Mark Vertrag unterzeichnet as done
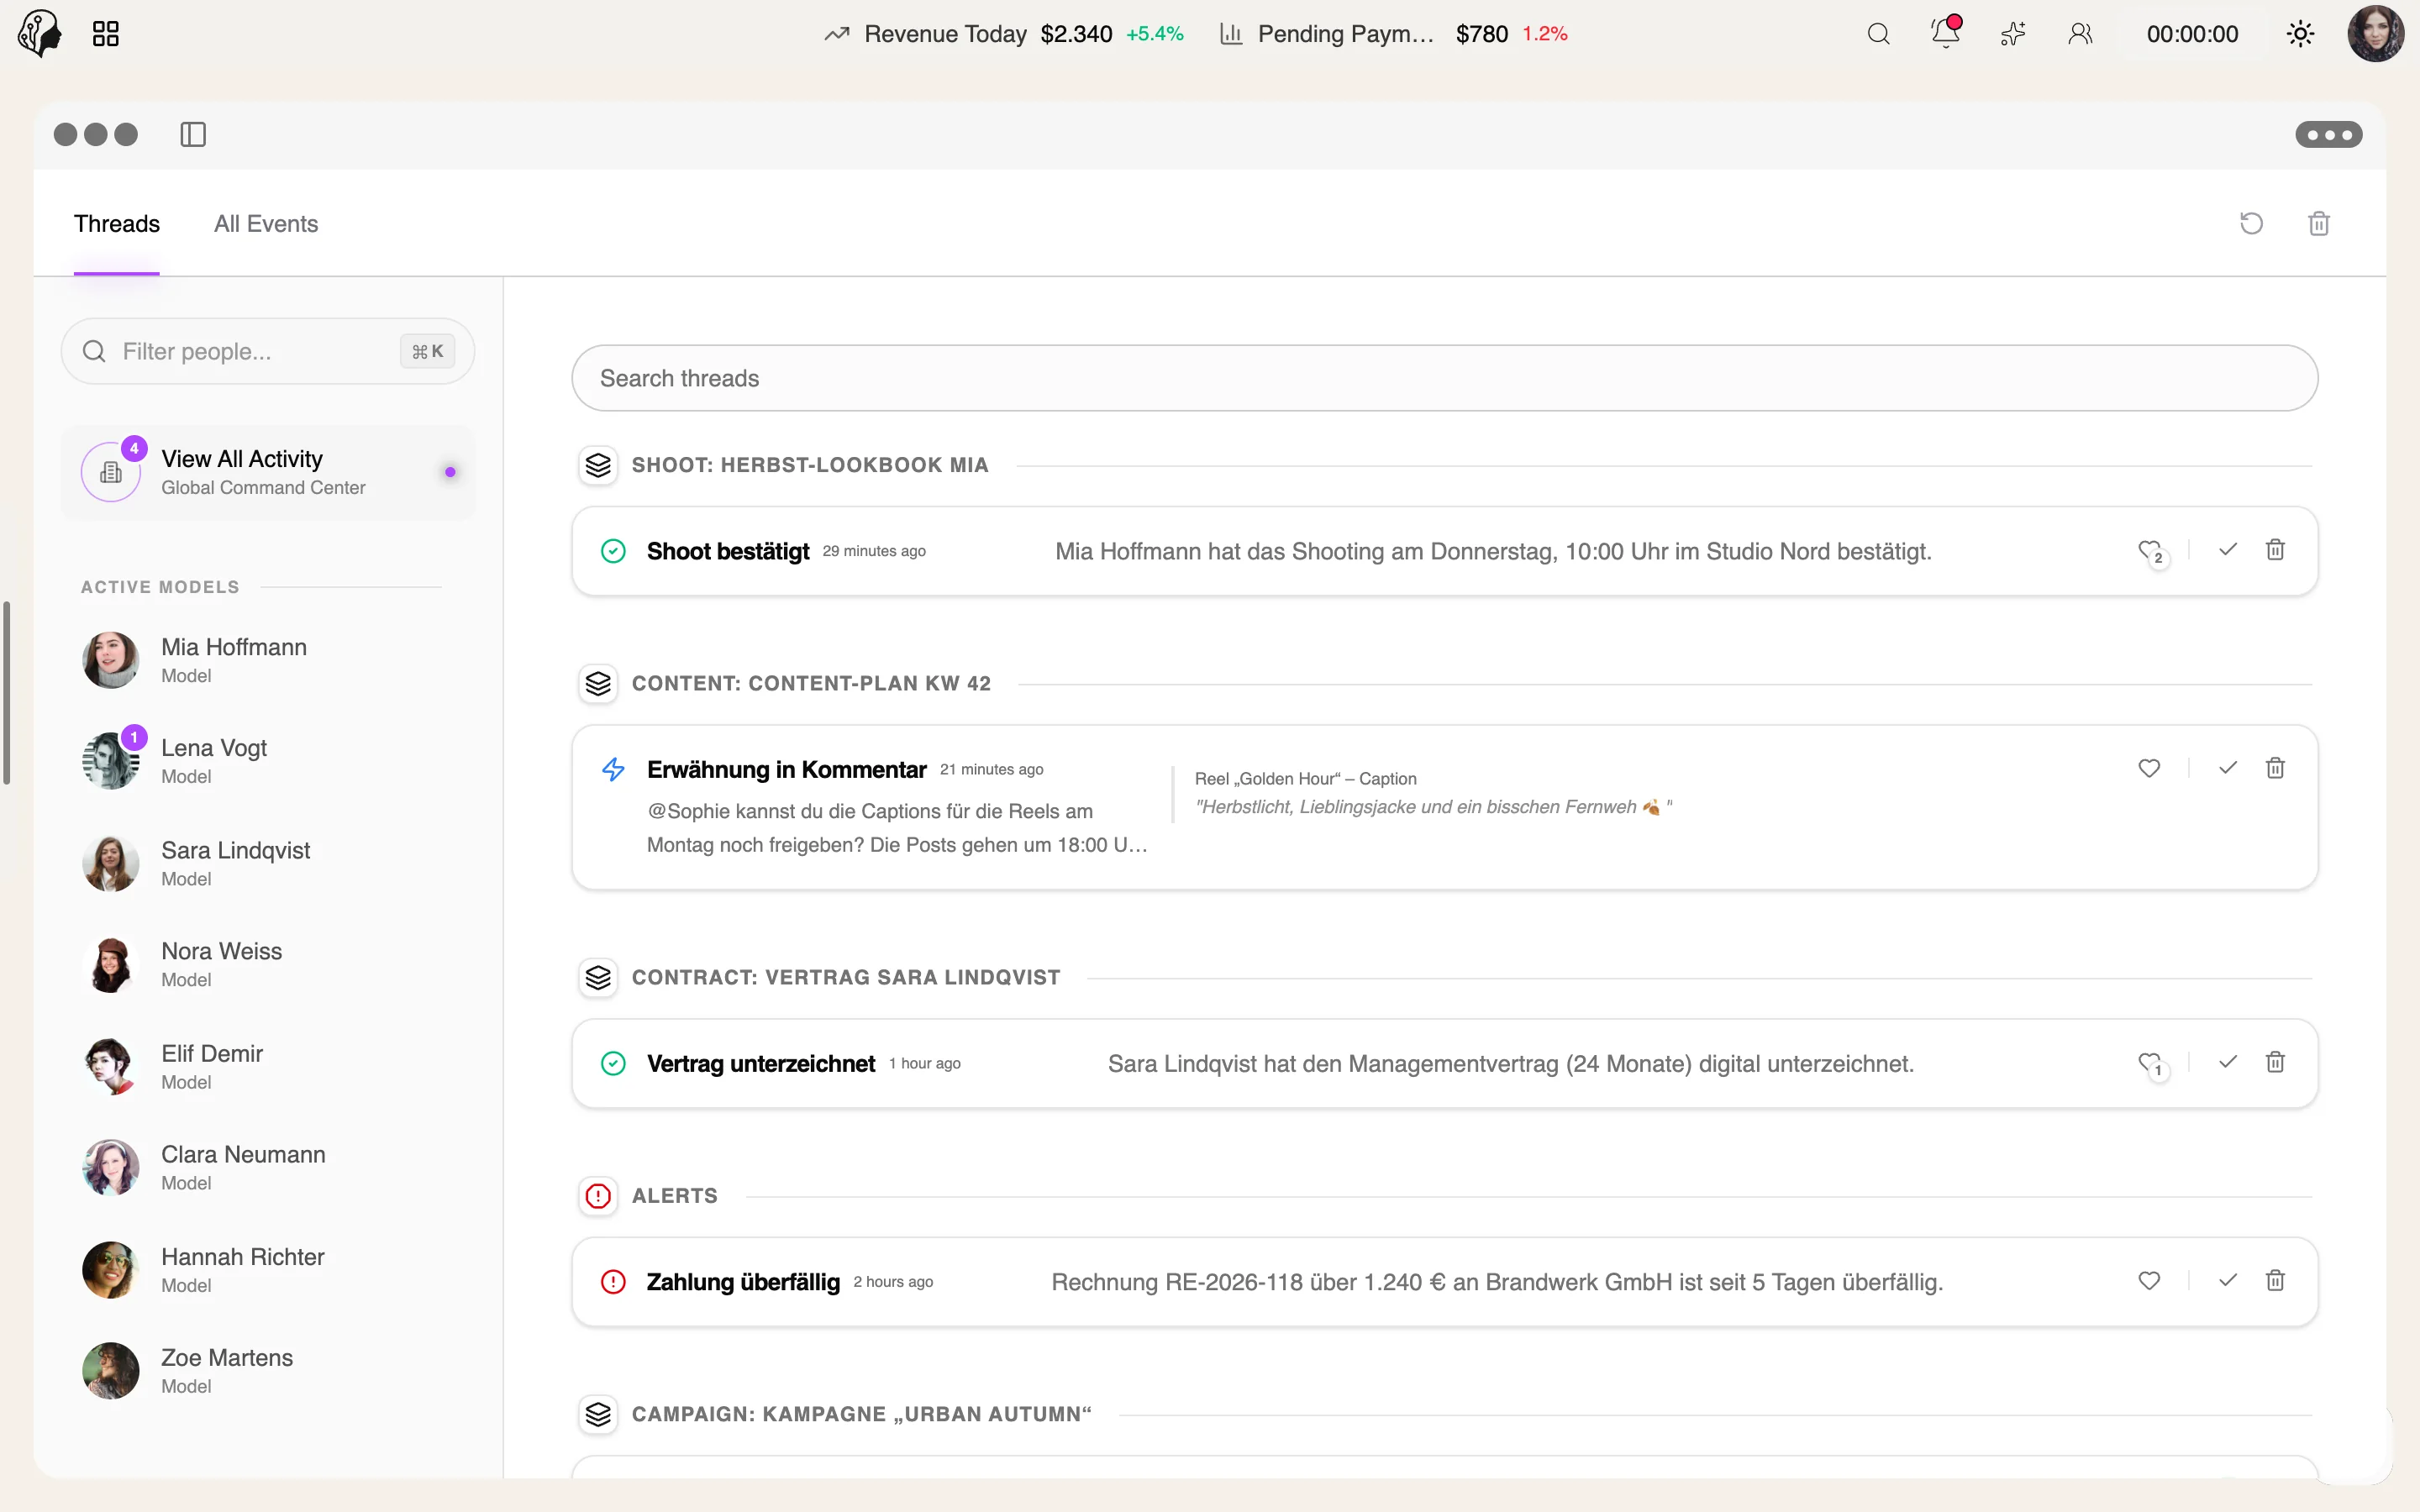This screenshot has width=2420, height=1512. point(2227,1062)
